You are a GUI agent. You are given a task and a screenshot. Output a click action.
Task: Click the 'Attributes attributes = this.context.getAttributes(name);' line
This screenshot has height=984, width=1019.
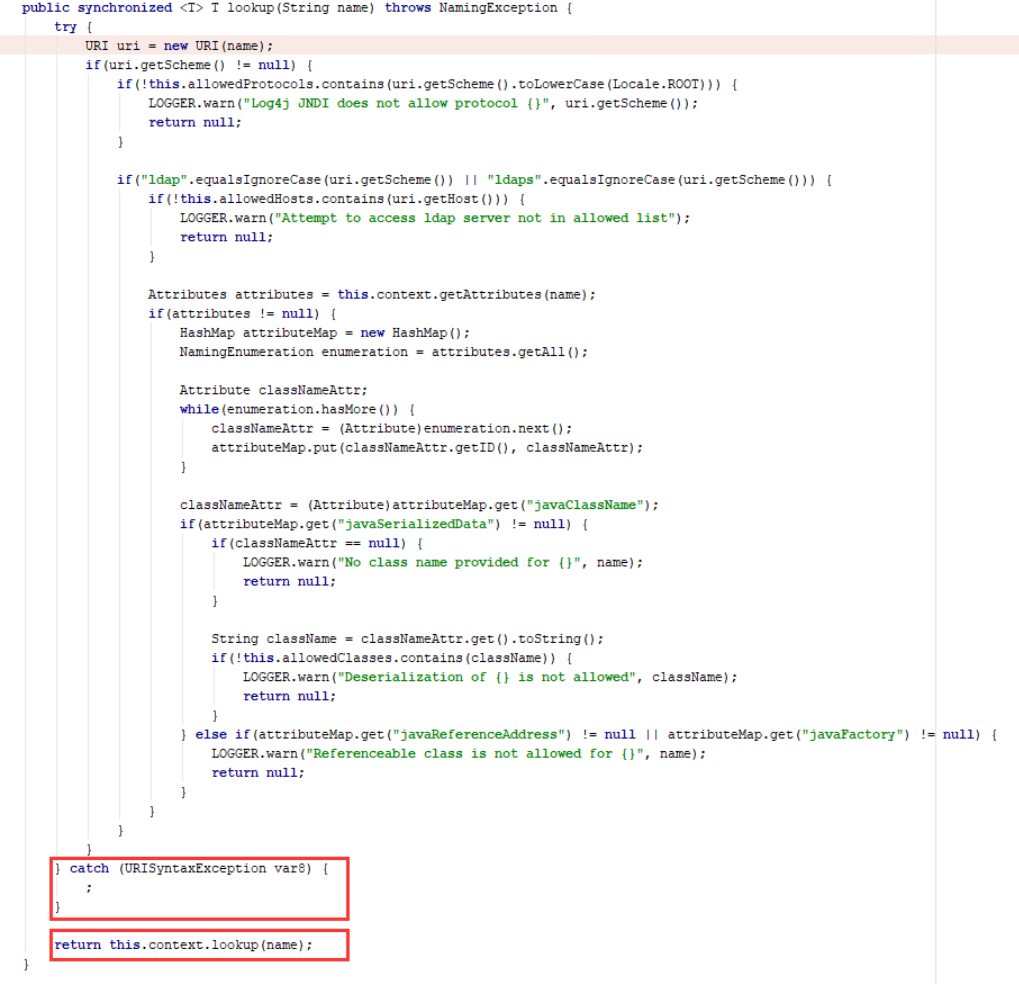(372, 294)
